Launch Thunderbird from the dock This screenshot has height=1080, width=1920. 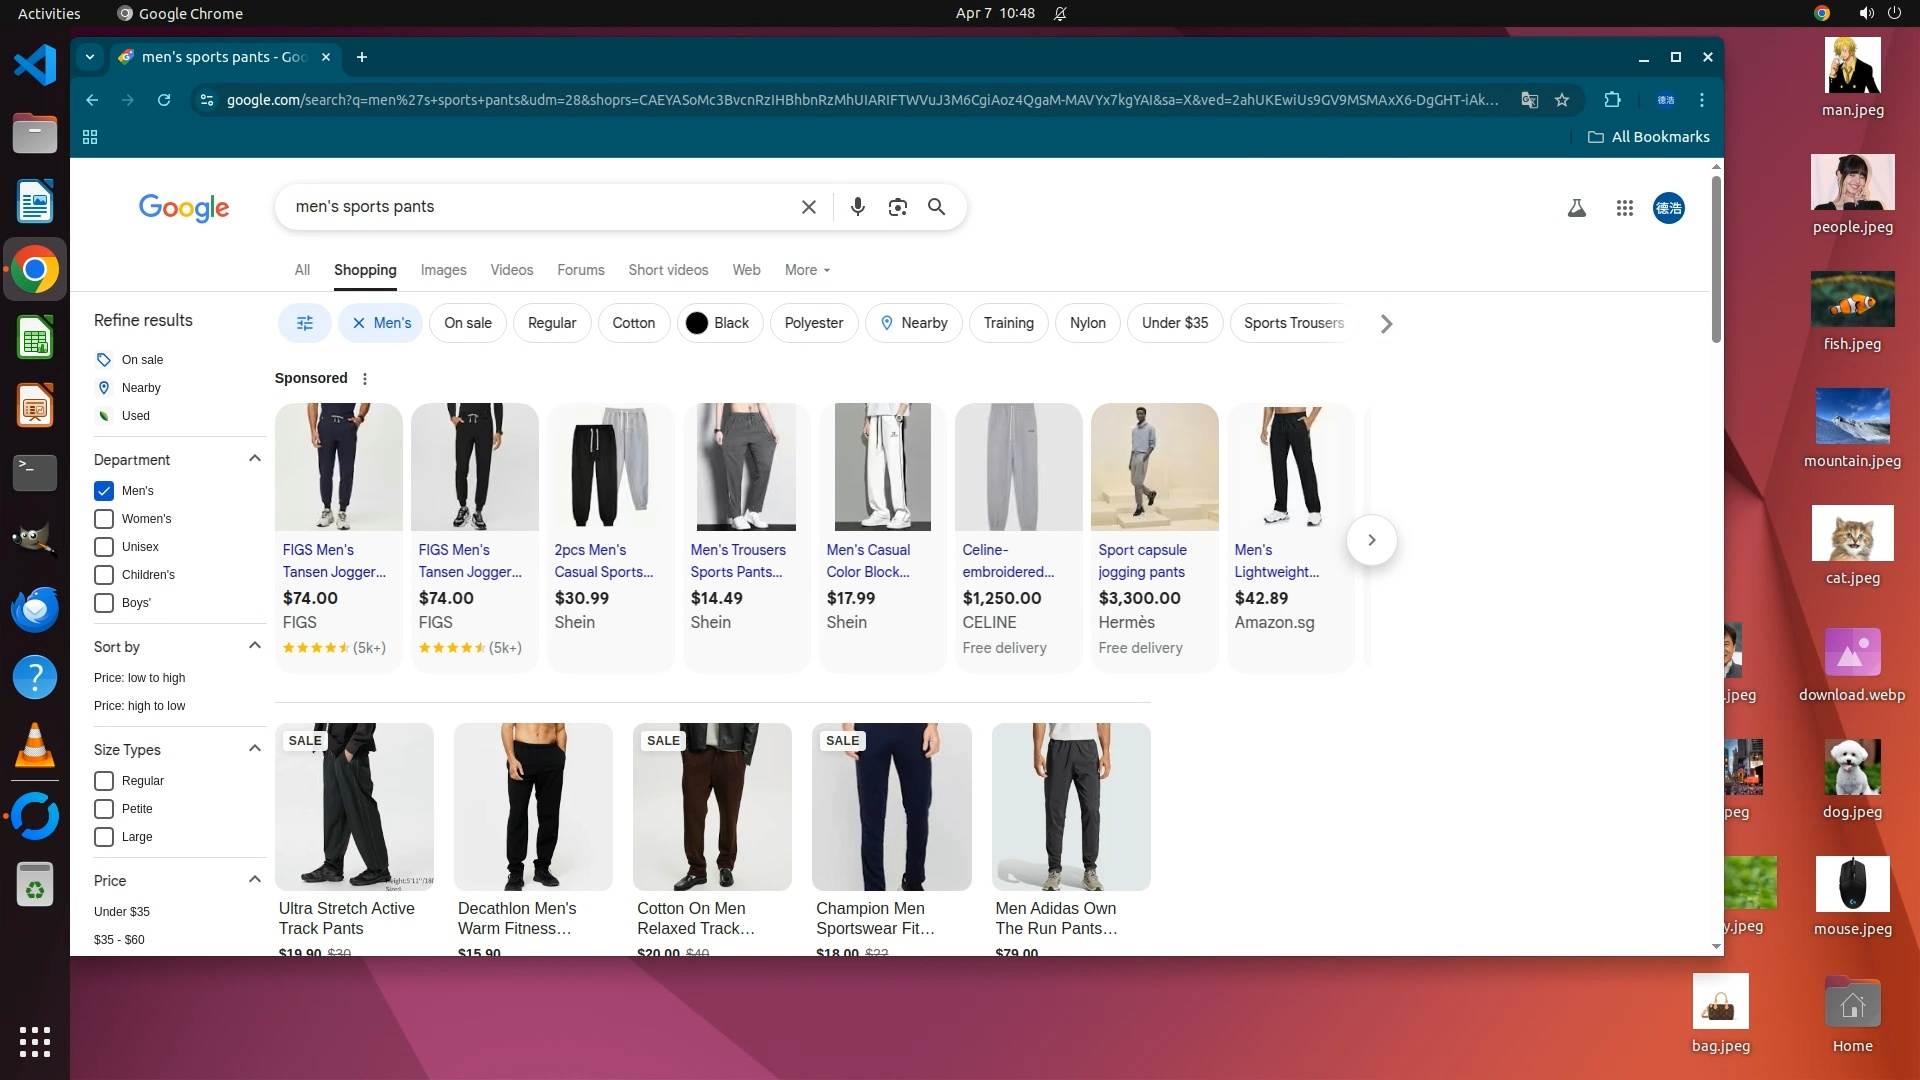[35, 610]
